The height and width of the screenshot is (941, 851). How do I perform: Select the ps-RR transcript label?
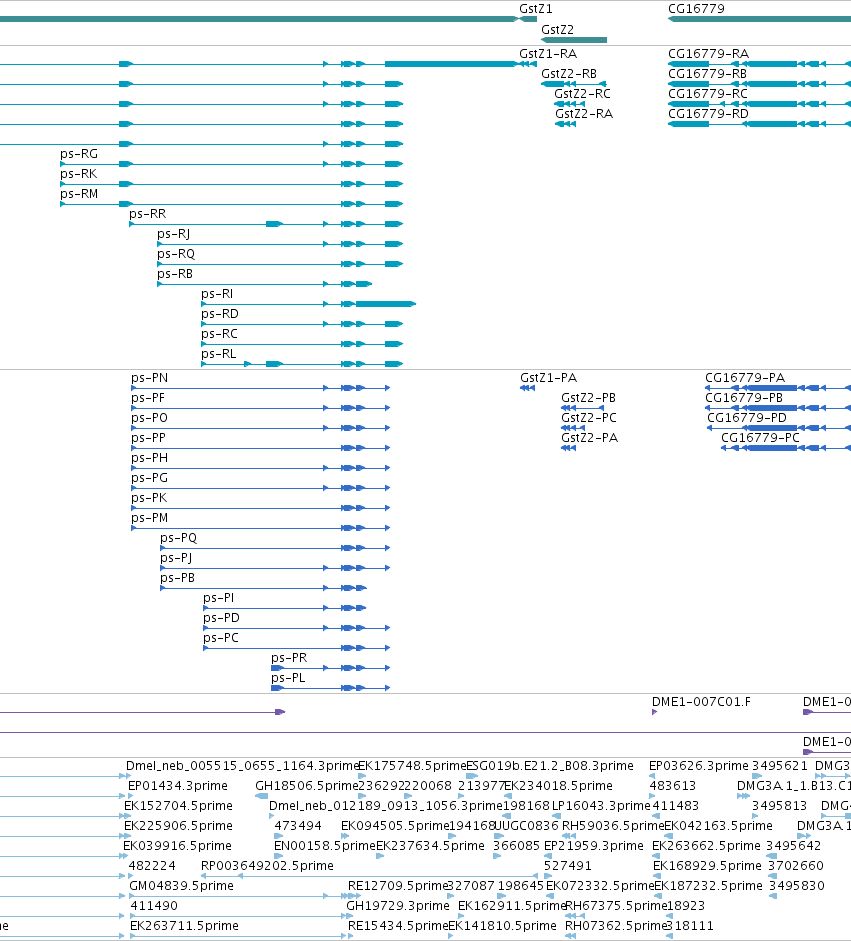click(148, 214)
